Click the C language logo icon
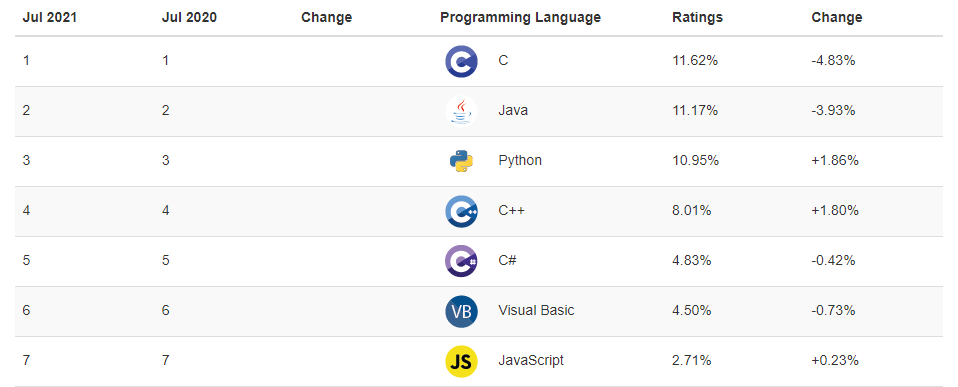The image size is (958, 387). point(461,61)
